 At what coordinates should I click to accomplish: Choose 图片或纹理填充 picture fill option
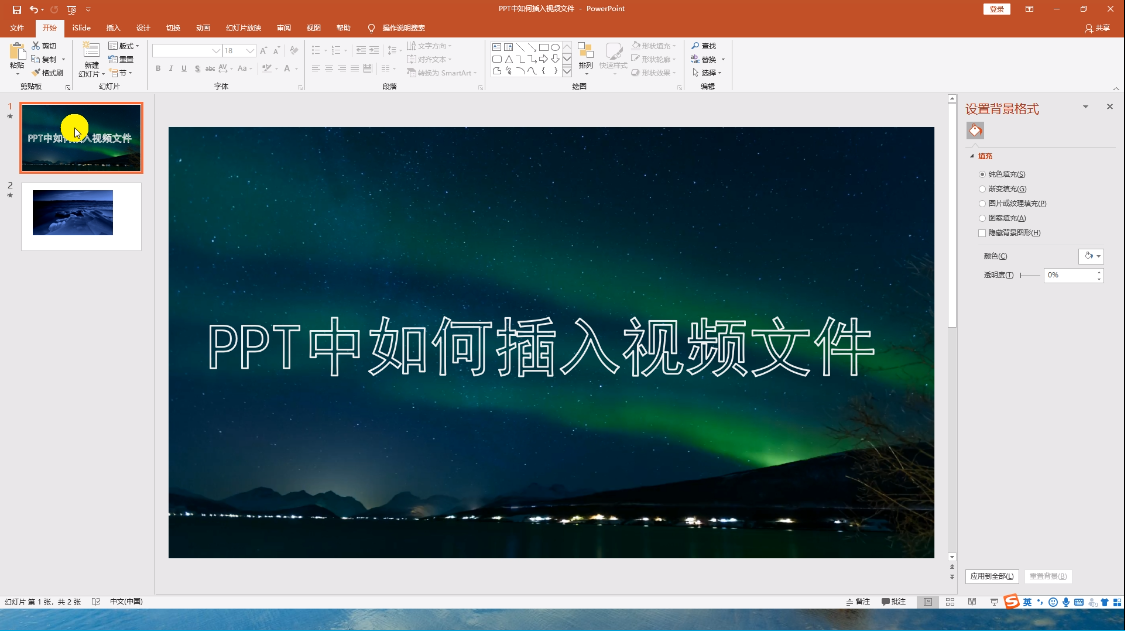pyautogui.click(x=982, y=203)
